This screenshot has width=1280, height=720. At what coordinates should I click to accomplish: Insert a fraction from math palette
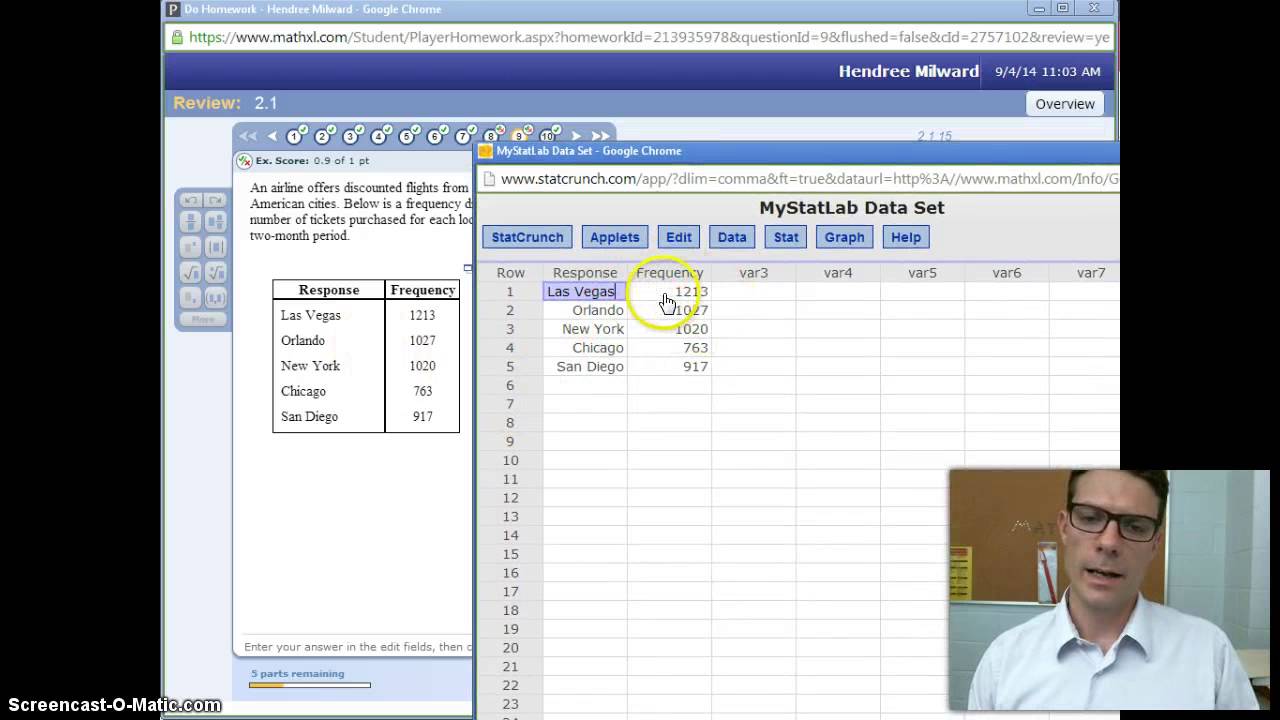[x=190, y=222]
